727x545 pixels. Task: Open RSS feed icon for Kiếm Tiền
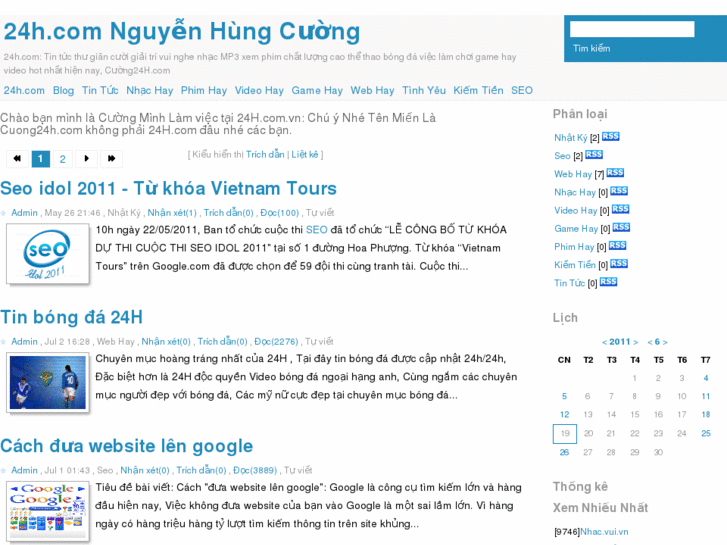coord(619,263)
